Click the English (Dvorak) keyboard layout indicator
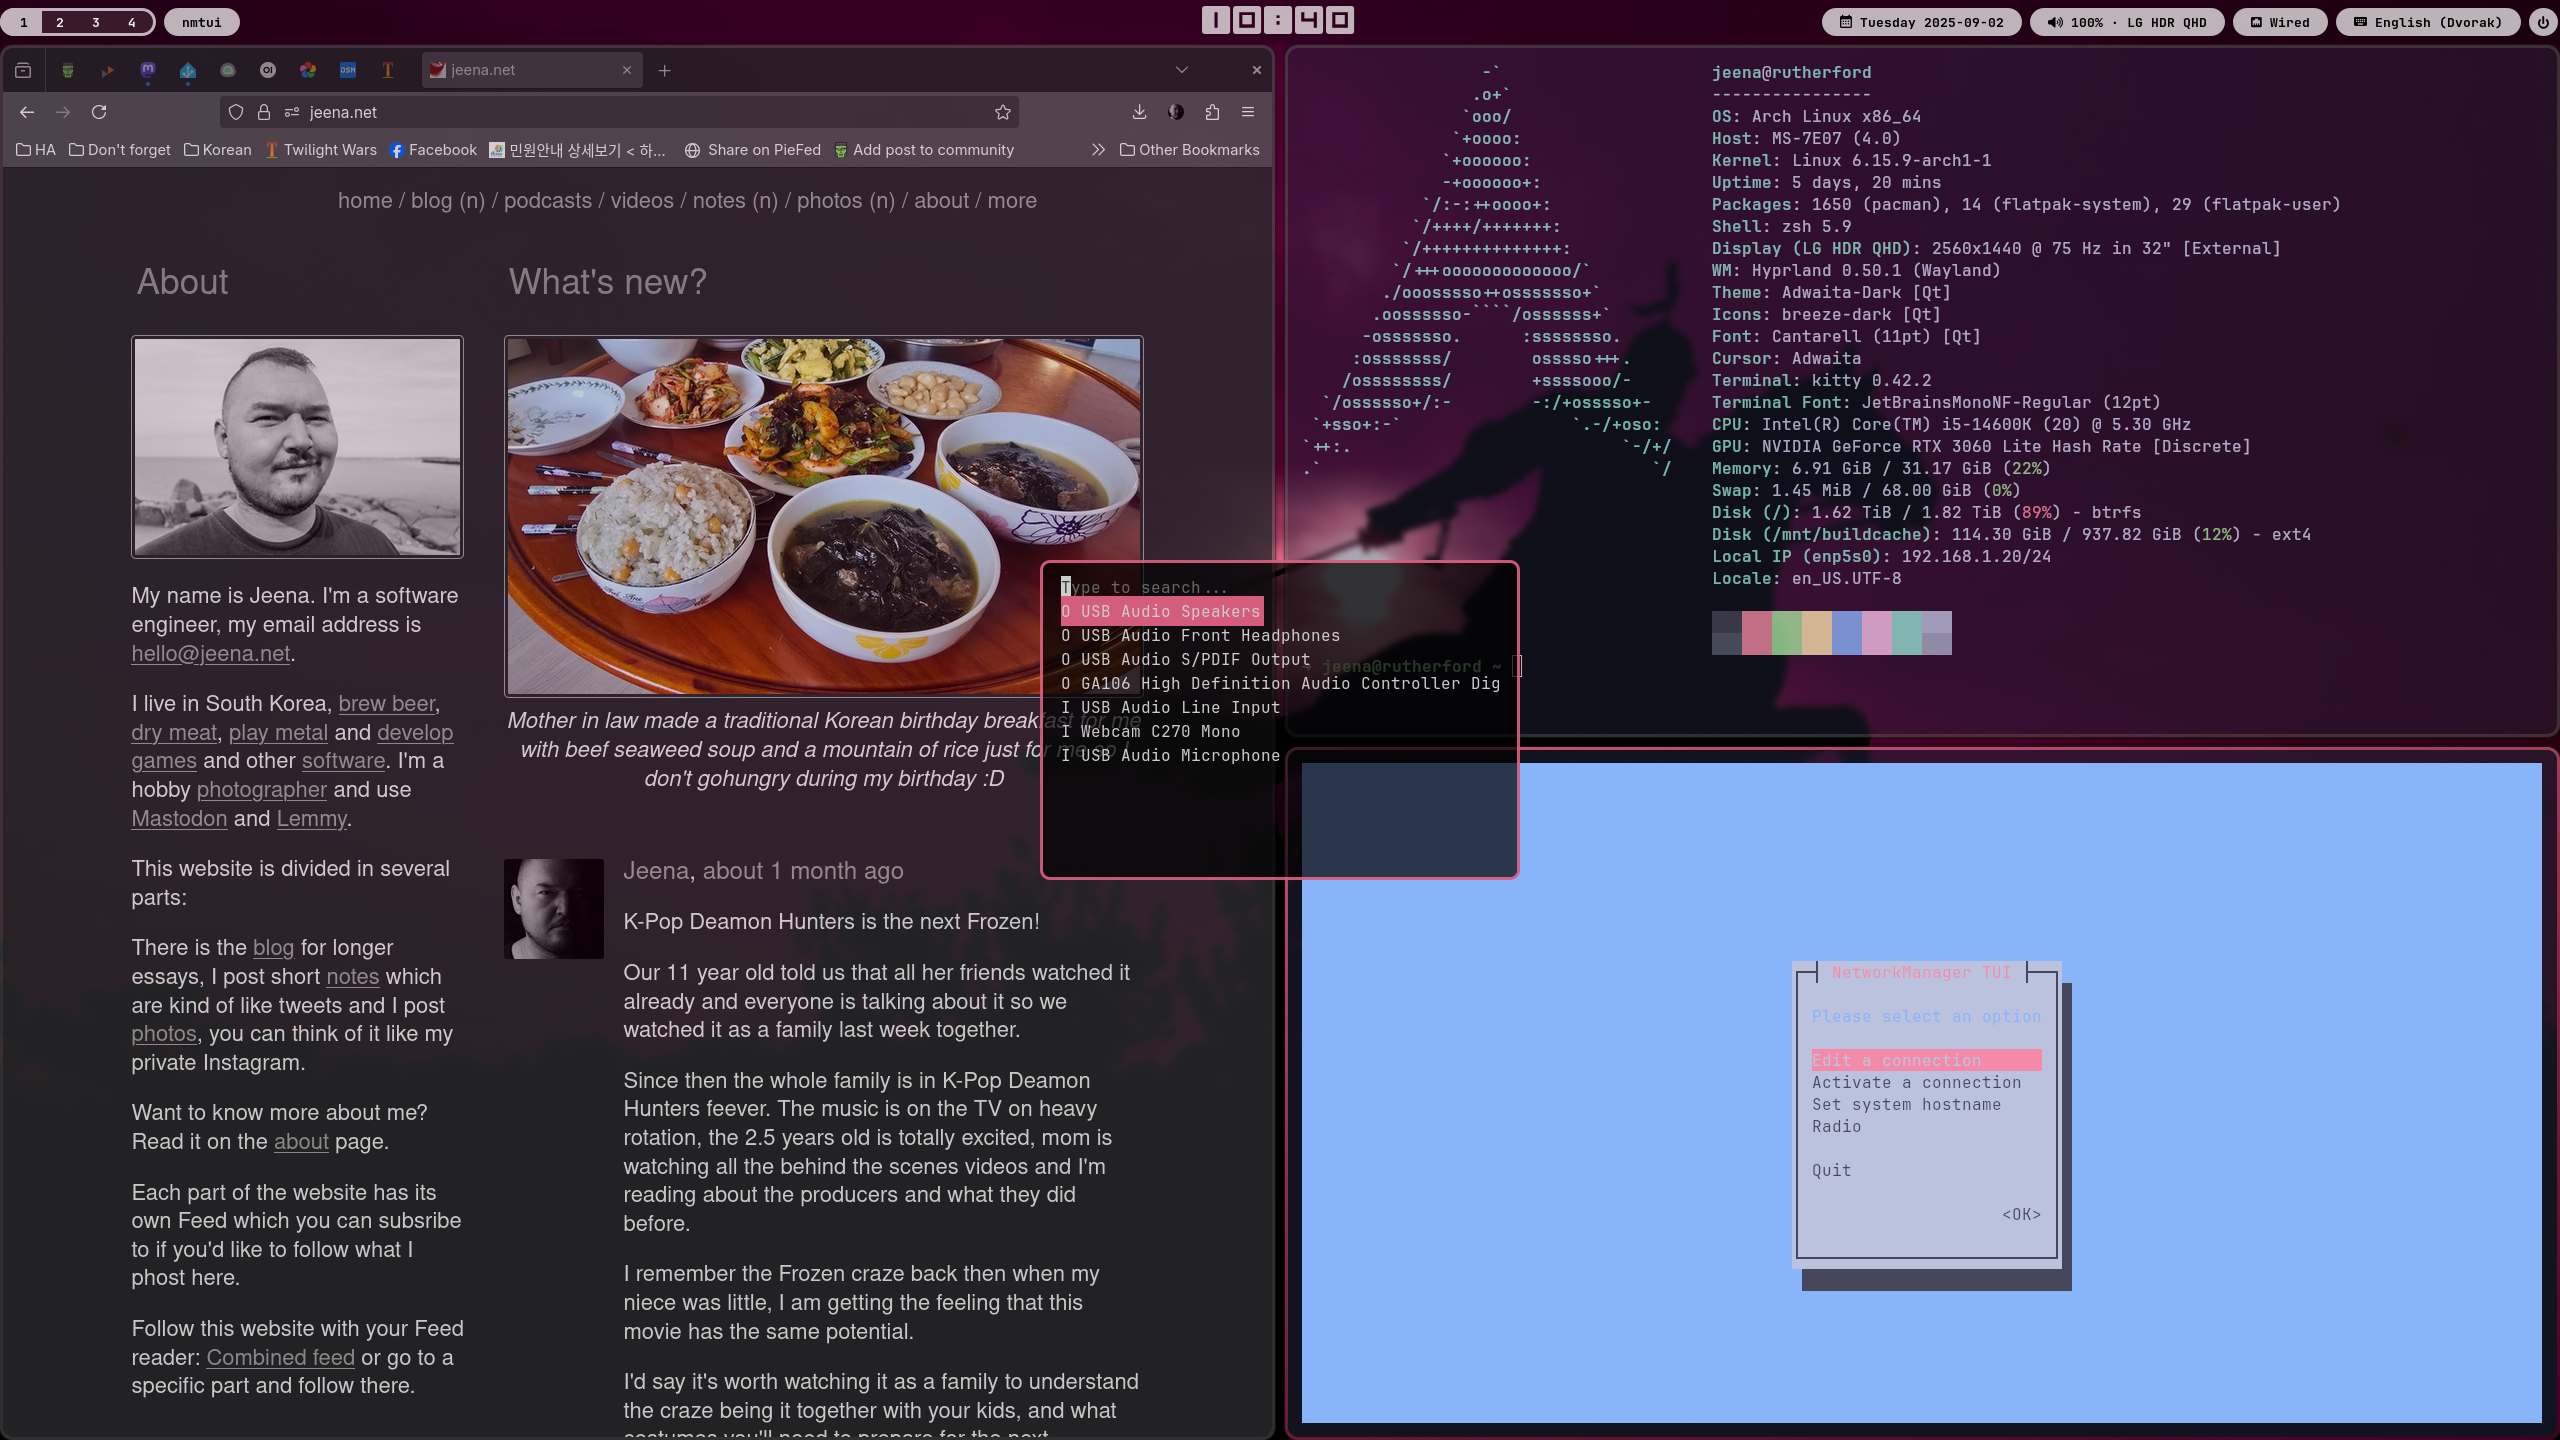Screen dimensions: 2560x1440 (2427, 22)
